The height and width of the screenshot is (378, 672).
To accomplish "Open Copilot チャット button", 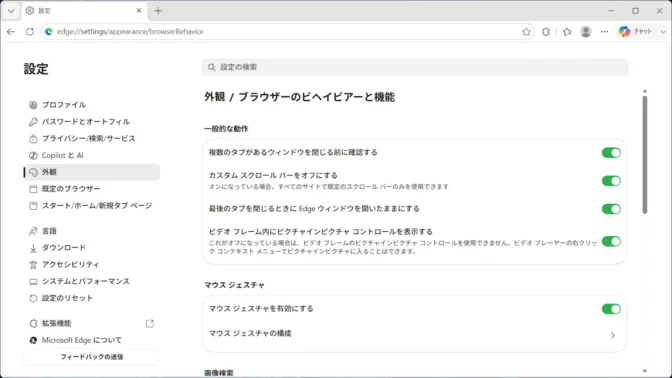I will click(635, 32).
